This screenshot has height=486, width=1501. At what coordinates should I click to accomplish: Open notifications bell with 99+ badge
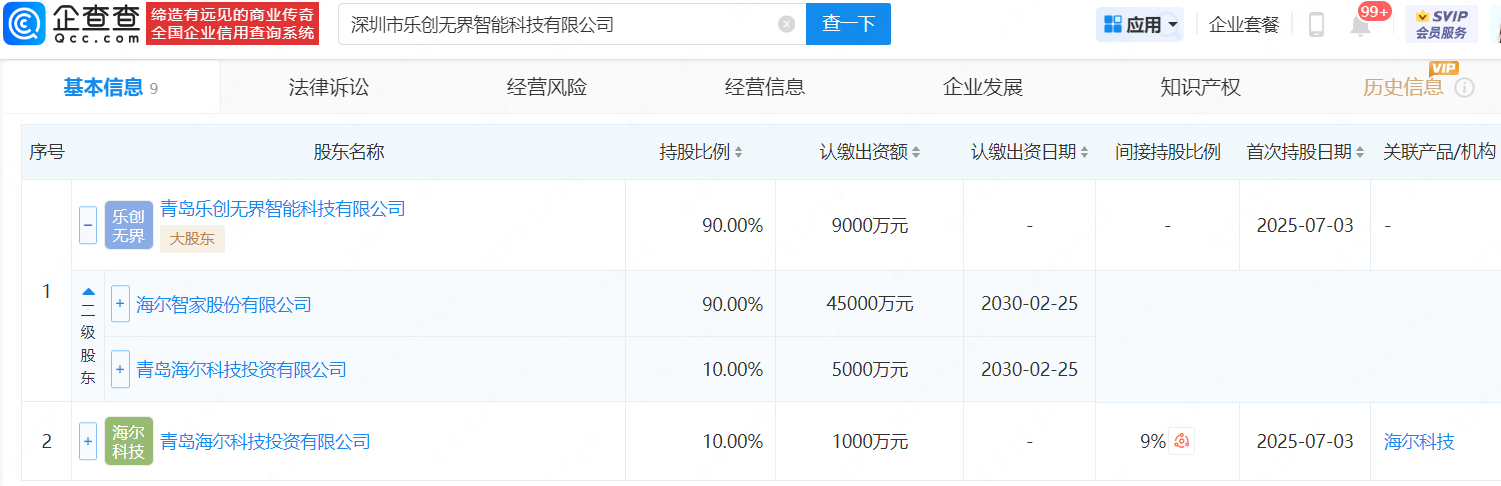(x=1361, y=25)
